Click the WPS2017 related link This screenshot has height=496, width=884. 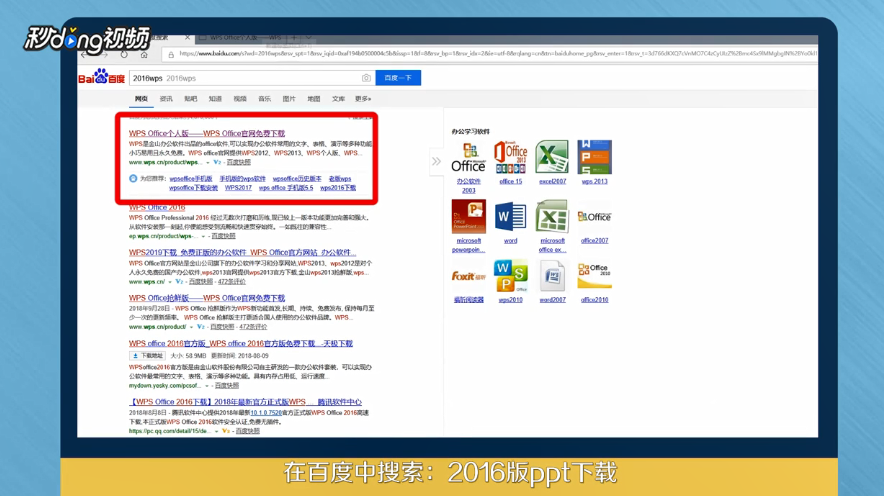pos(238,188)
